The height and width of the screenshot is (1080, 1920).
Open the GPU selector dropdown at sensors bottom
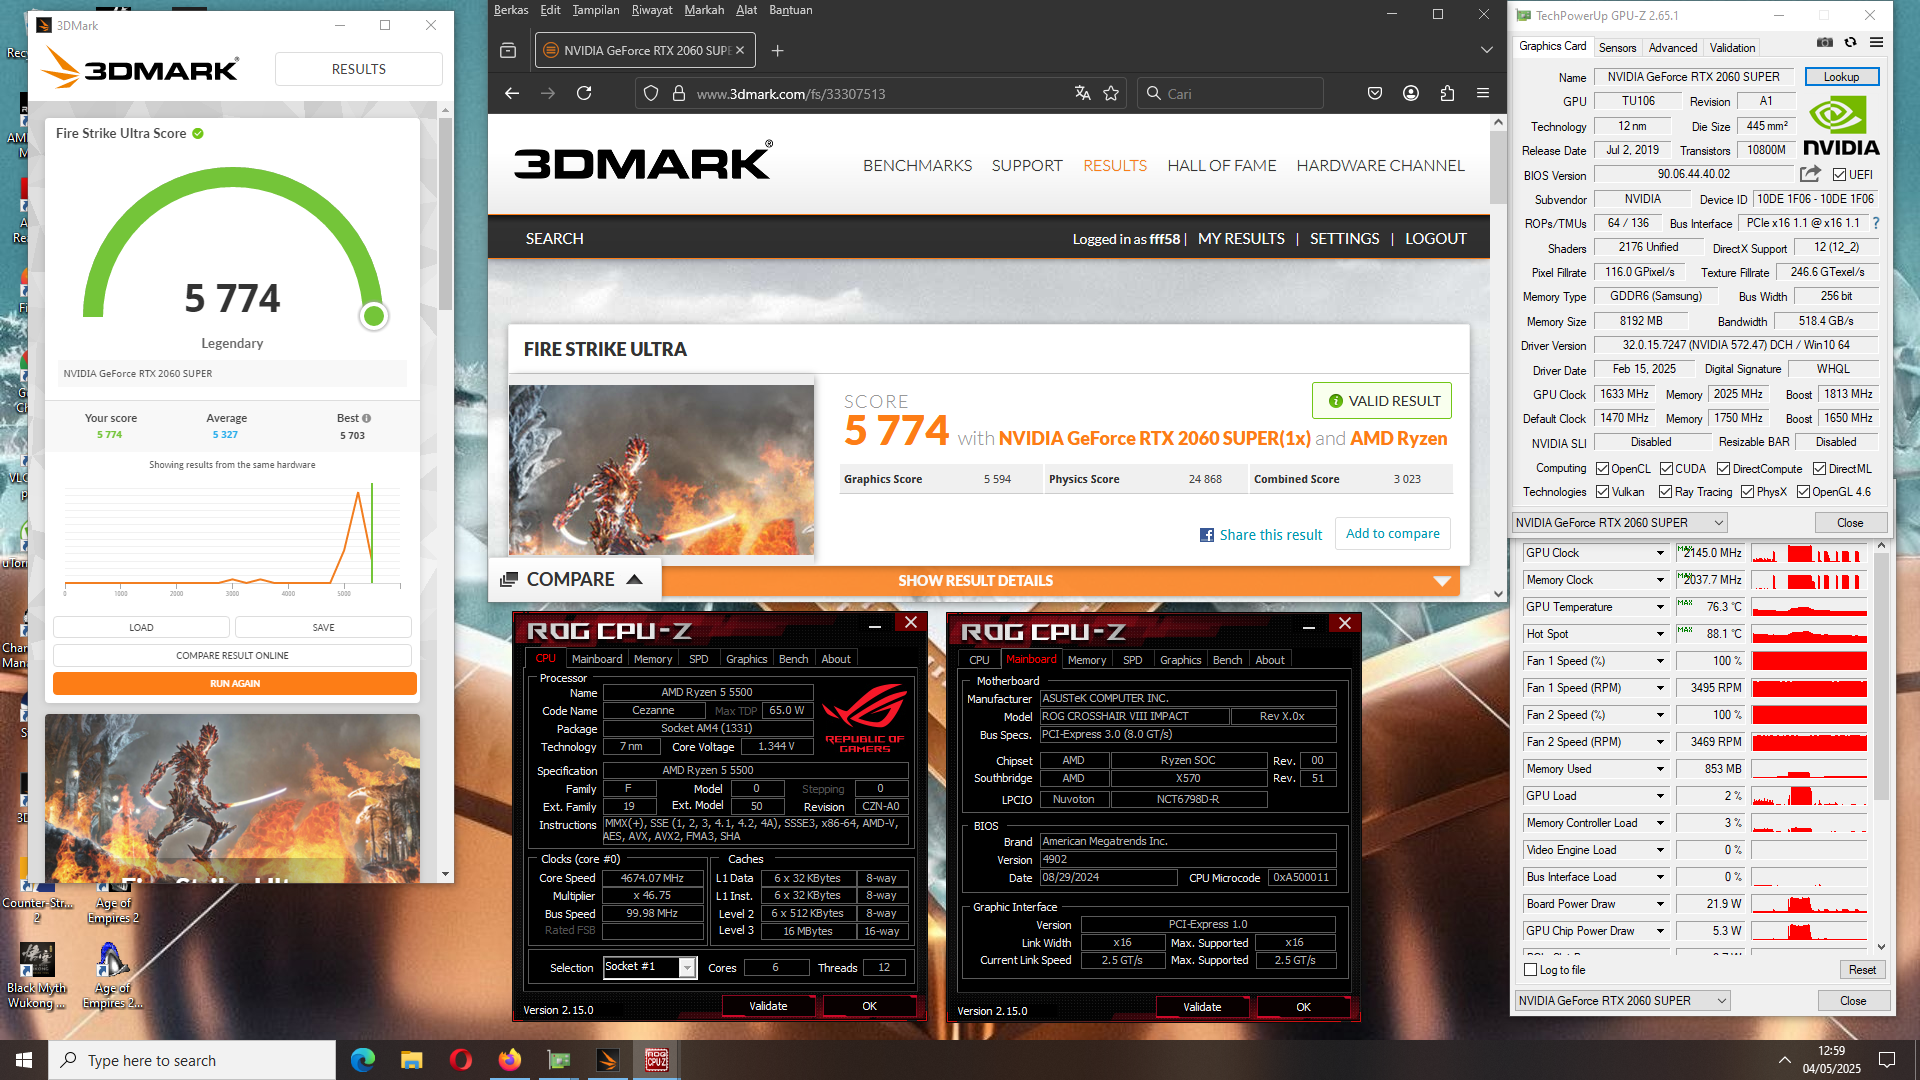(x=1623, y=1001)
